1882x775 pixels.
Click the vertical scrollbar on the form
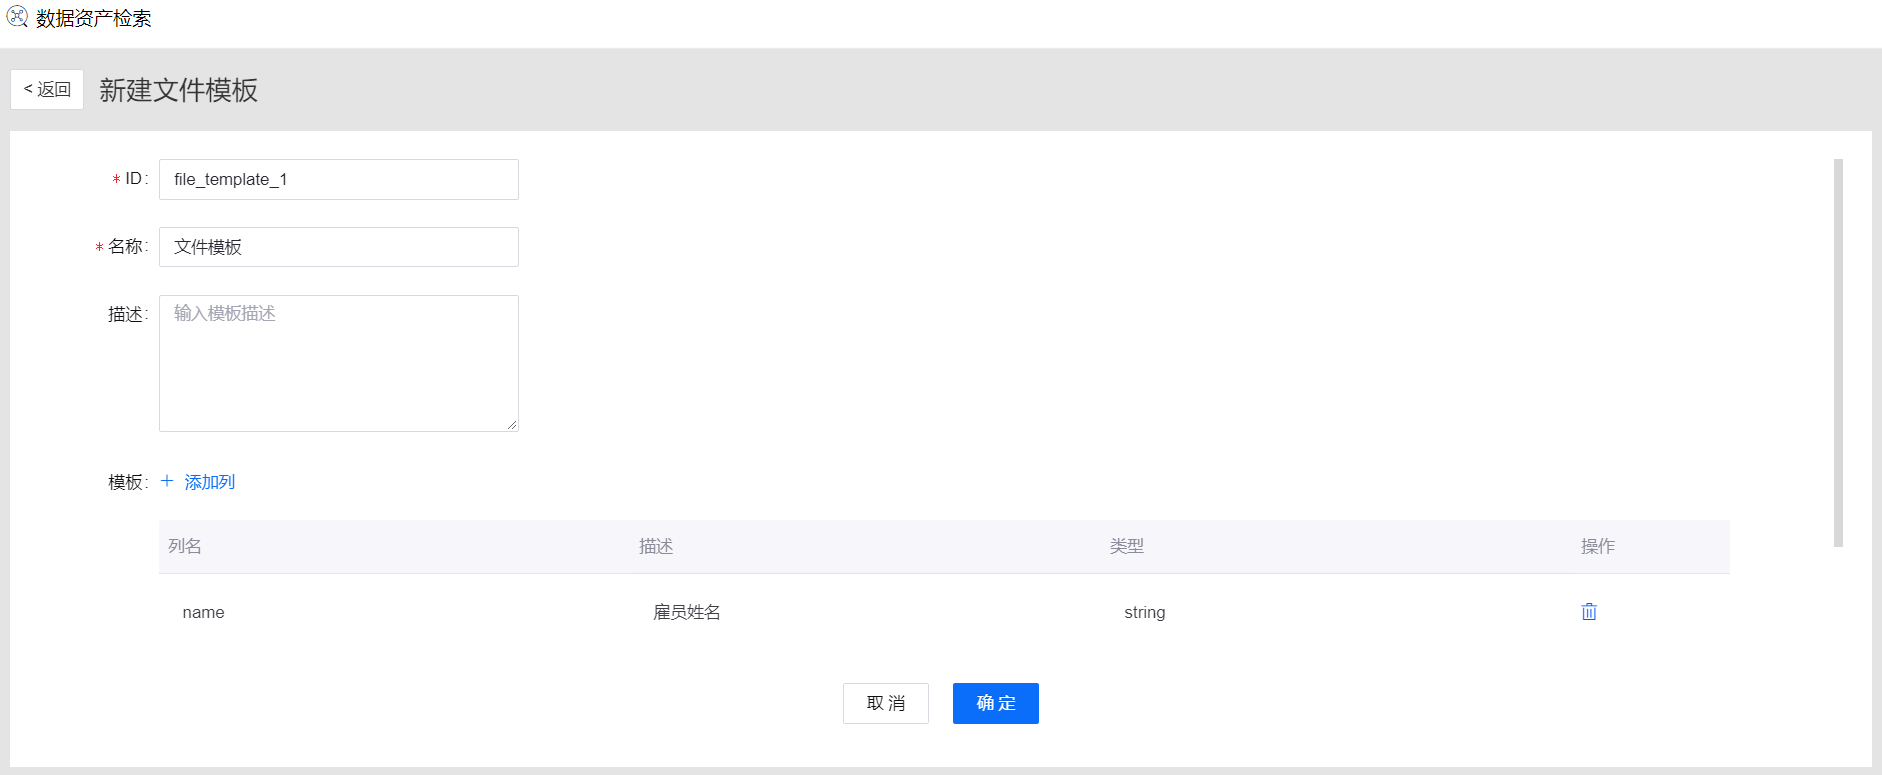coord(1838,353)
